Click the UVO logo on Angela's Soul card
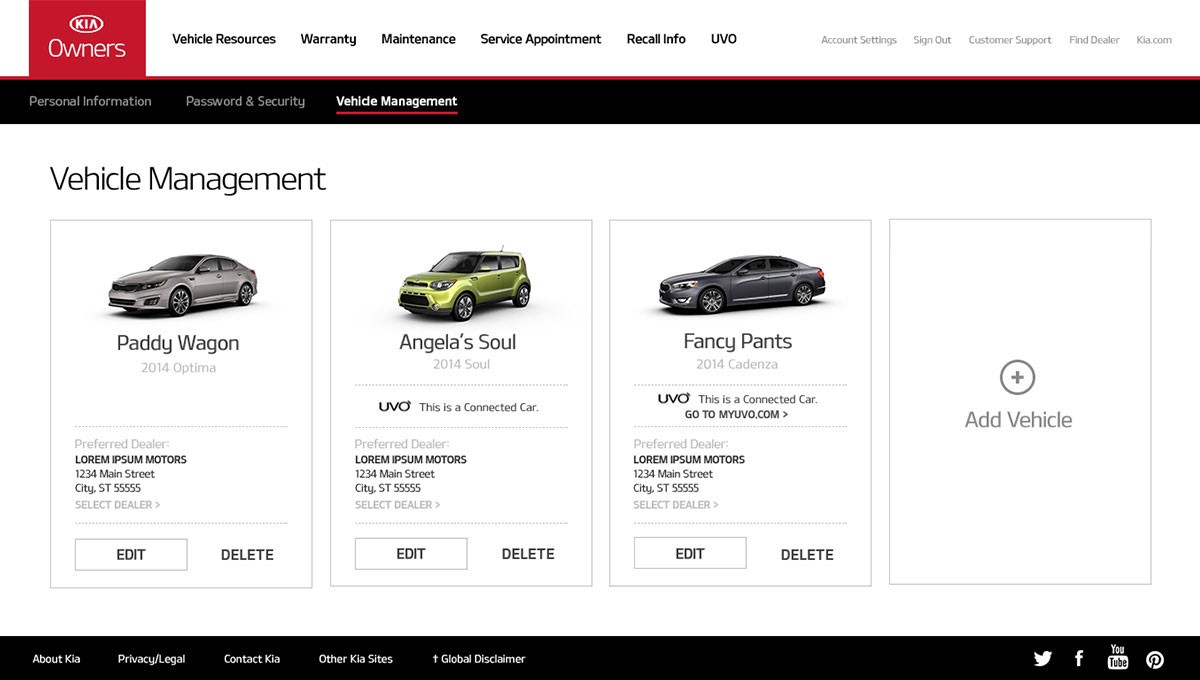Viewport: 1200px width, 680px height. pyautogui.click(x=395, y=406)
